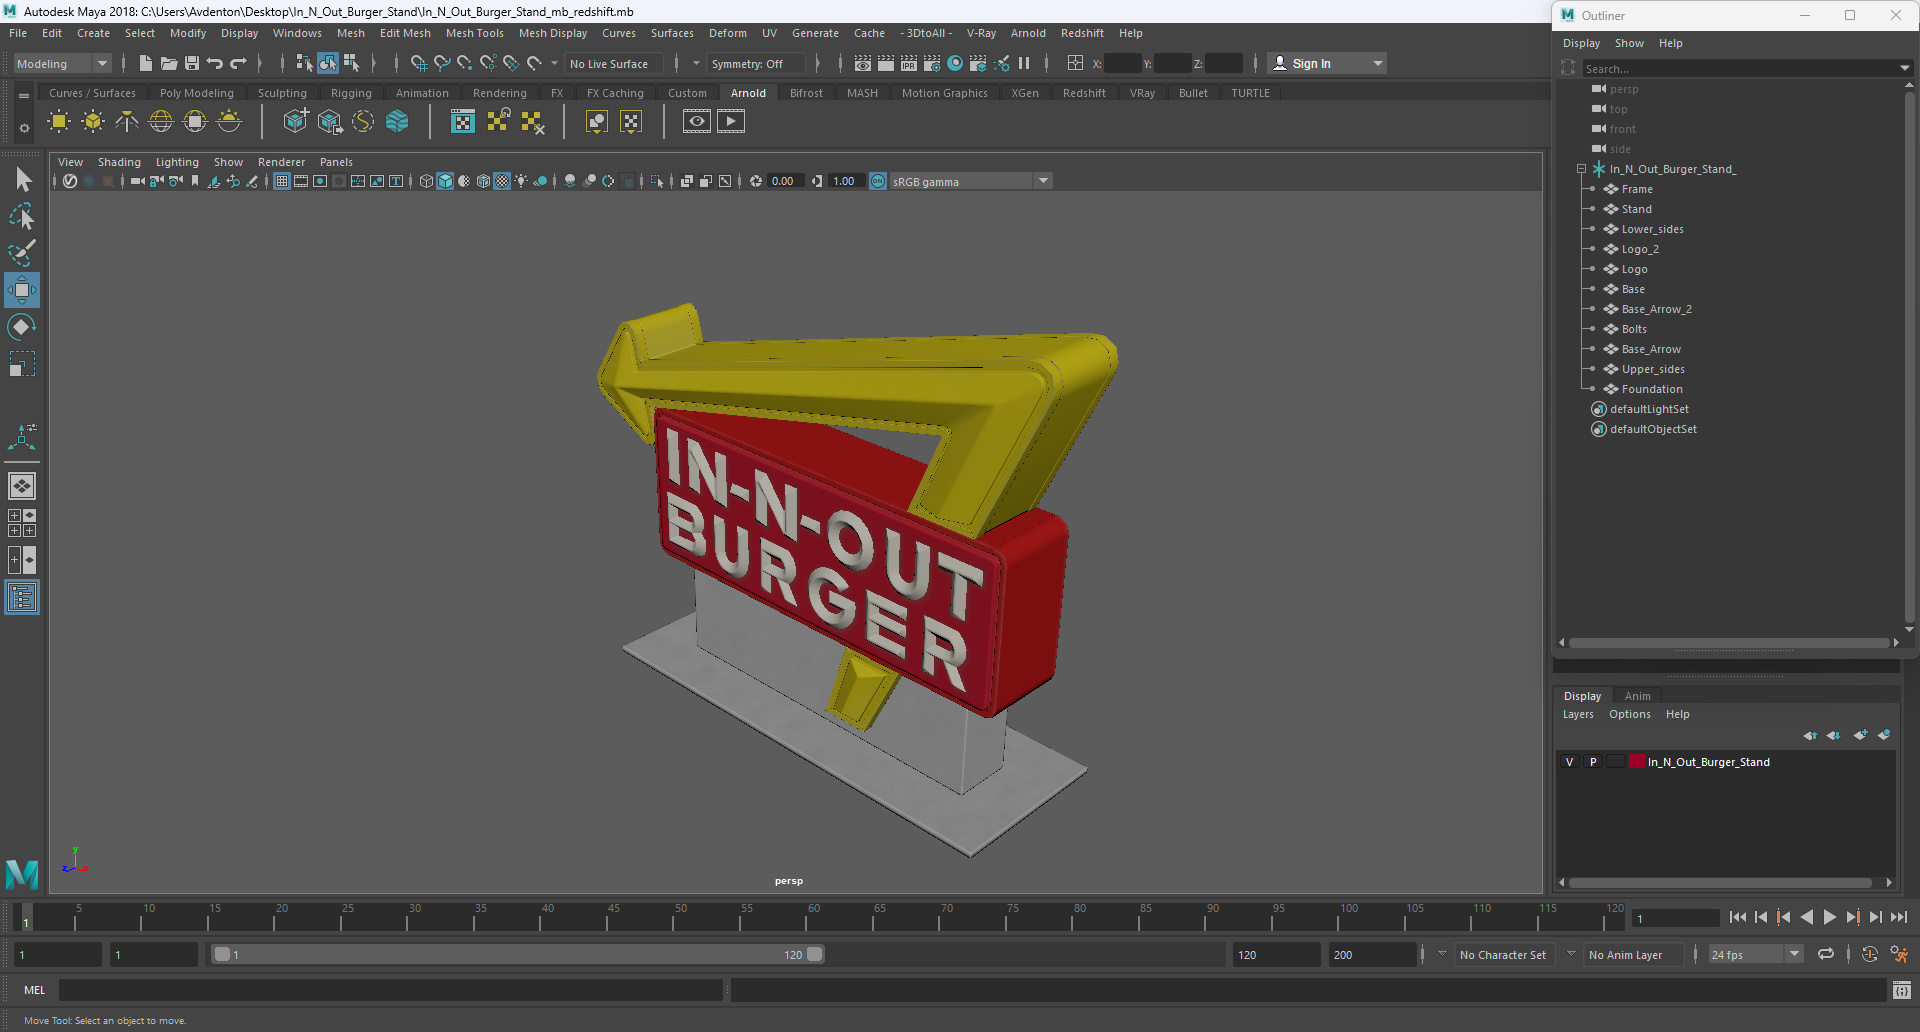
Task: Switch to four-view pane layout
Action: coord(22,523)
